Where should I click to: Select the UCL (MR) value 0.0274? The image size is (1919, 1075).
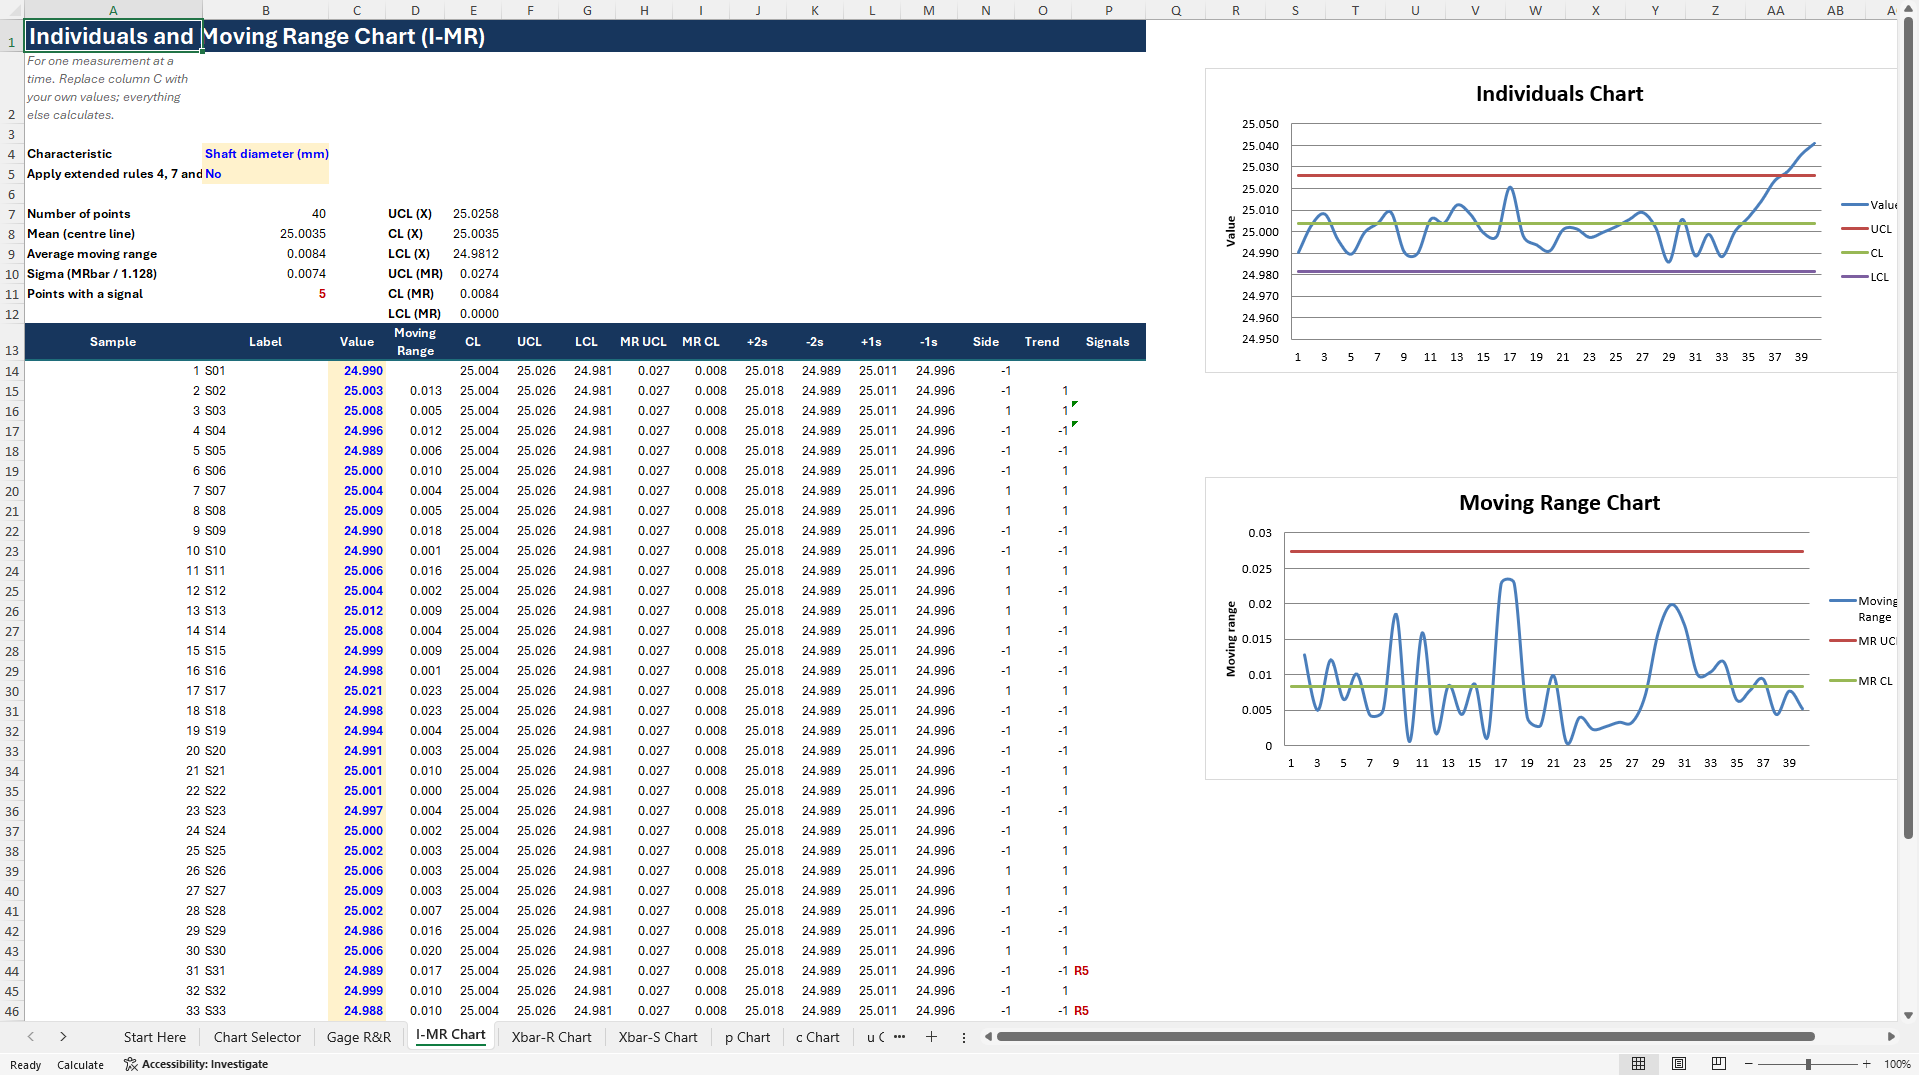click(473, 274)
